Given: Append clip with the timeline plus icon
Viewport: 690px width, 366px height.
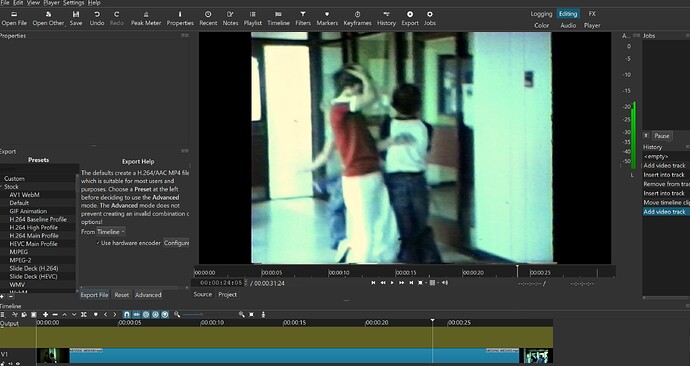Looking at the screenshot, I should pos(45,315).
